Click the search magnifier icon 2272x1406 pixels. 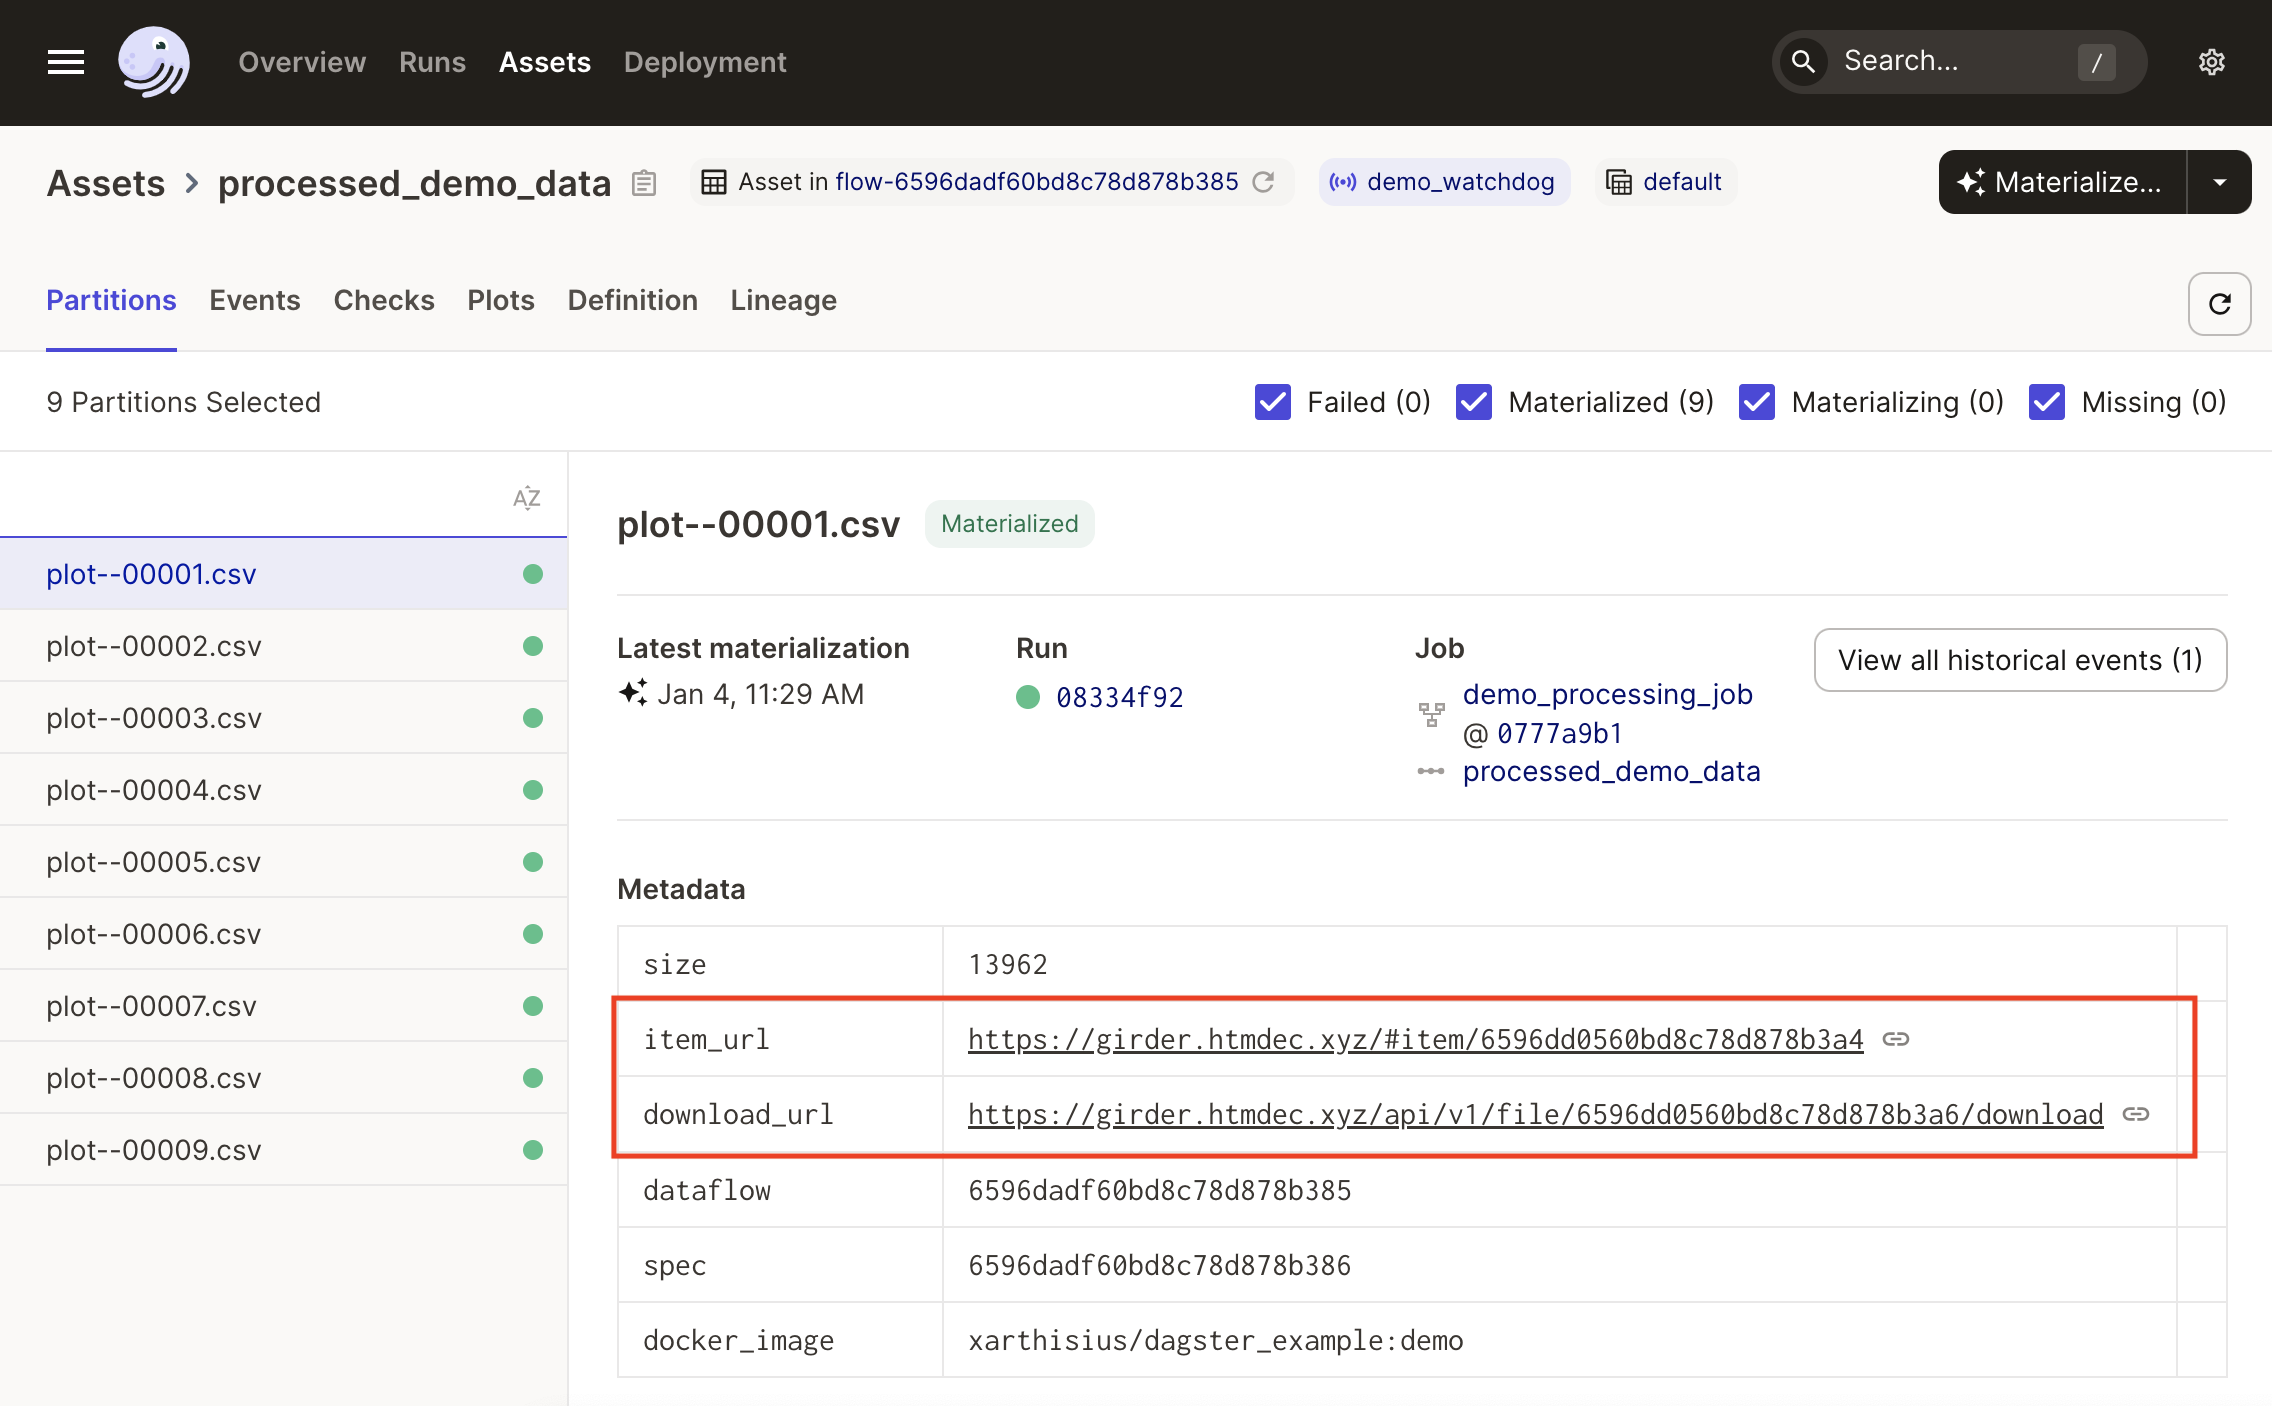(1803, 62)
